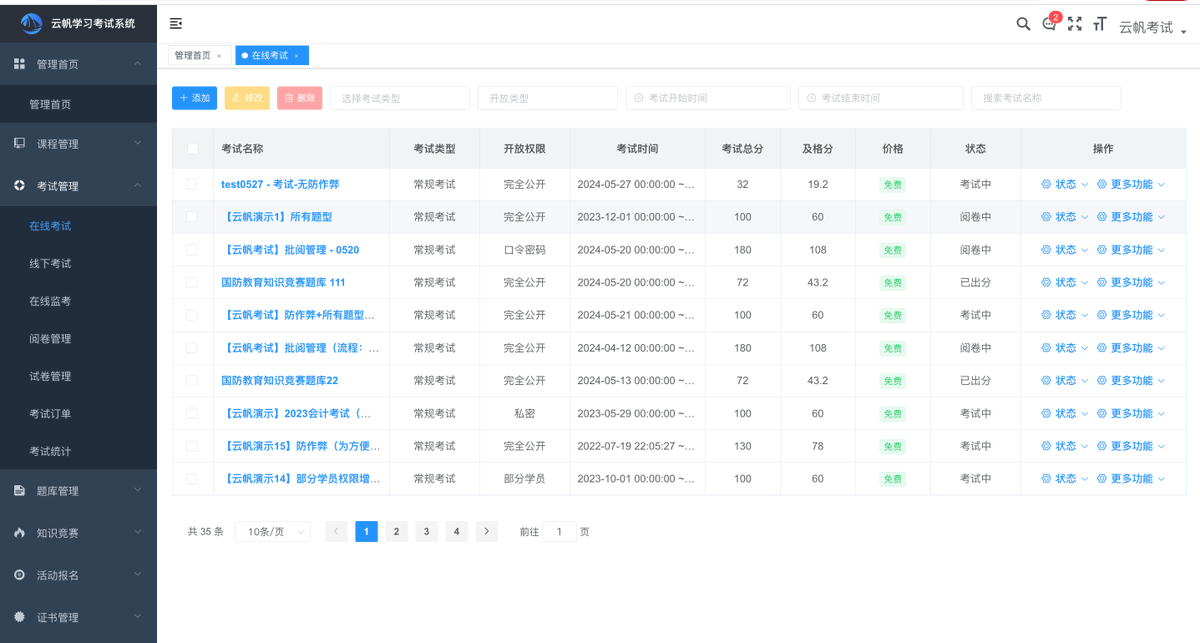1200x643 pixels.
Task: Open 状态 dropdown for 批阅管理 - 0520 row
Action: coord(1065,250)
